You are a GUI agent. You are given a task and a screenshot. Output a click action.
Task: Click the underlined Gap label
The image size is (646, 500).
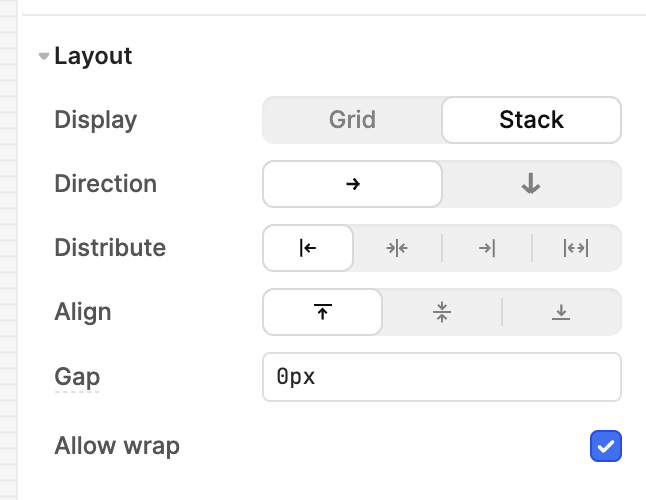click(x=77, y=376)
